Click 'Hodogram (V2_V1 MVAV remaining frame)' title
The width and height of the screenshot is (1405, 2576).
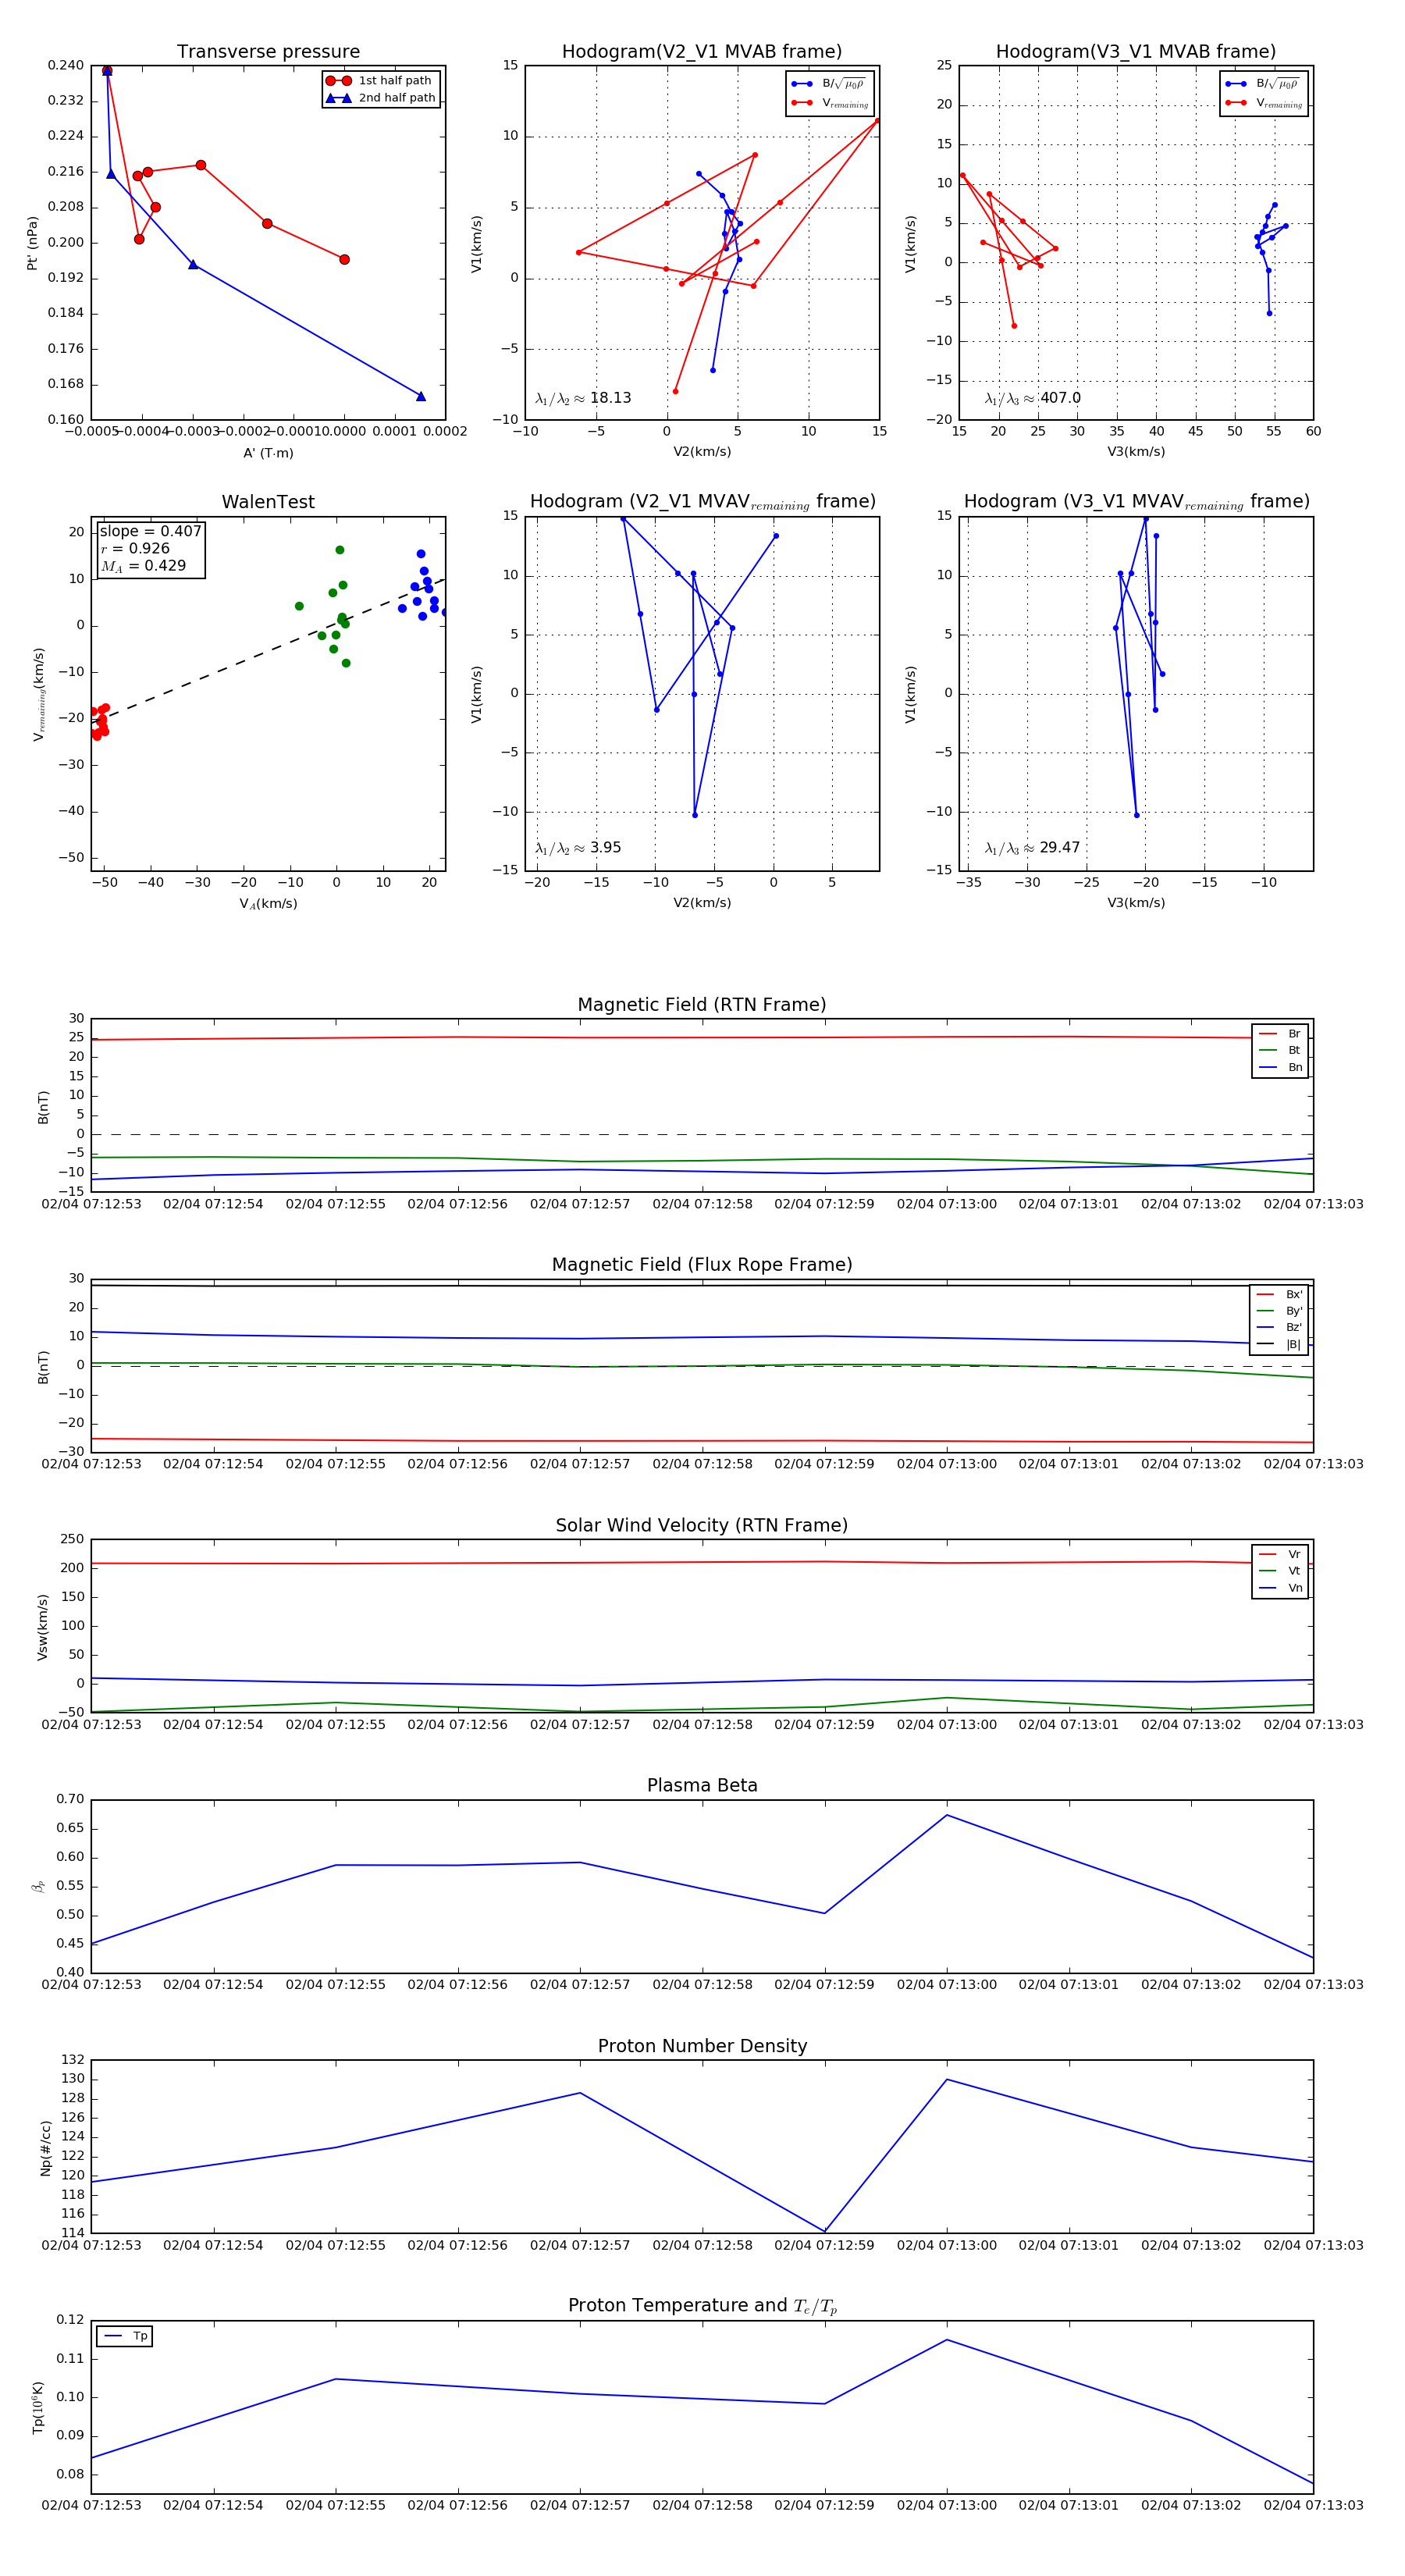[702, 502]
